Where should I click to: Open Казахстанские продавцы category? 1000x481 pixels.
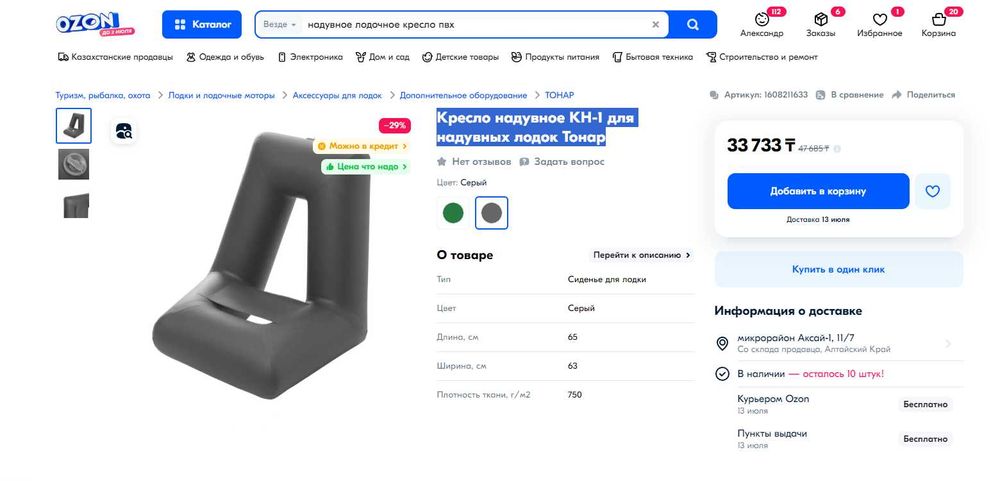(x=115, y=57)
